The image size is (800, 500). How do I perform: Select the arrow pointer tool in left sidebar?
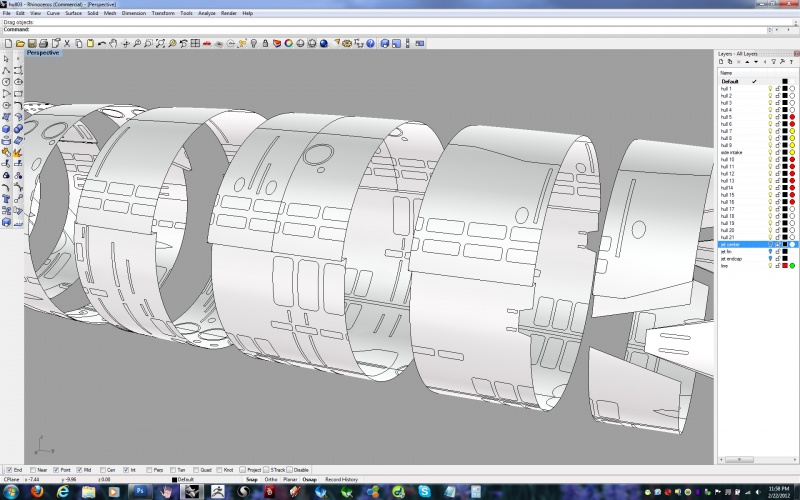pyautogui.click(x=6, y=59)
